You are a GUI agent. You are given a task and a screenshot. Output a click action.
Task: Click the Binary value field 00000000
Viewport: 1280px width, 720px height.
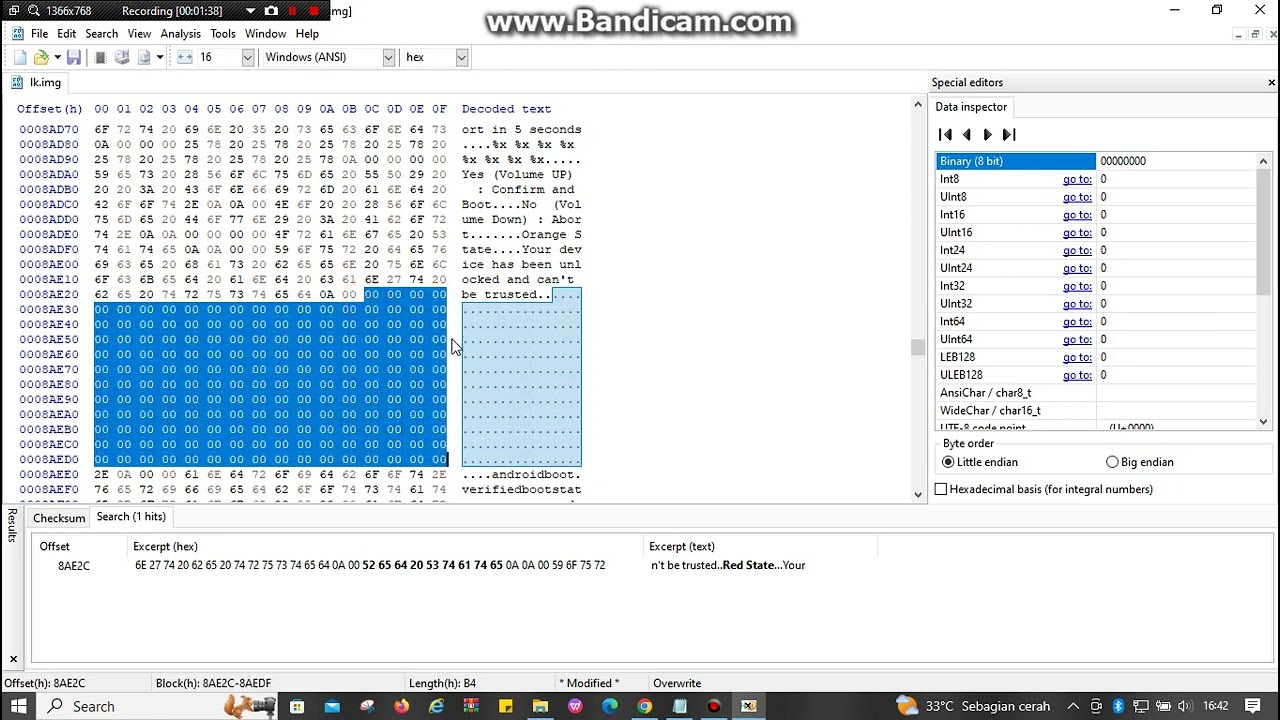click(x=1175, y=161)
